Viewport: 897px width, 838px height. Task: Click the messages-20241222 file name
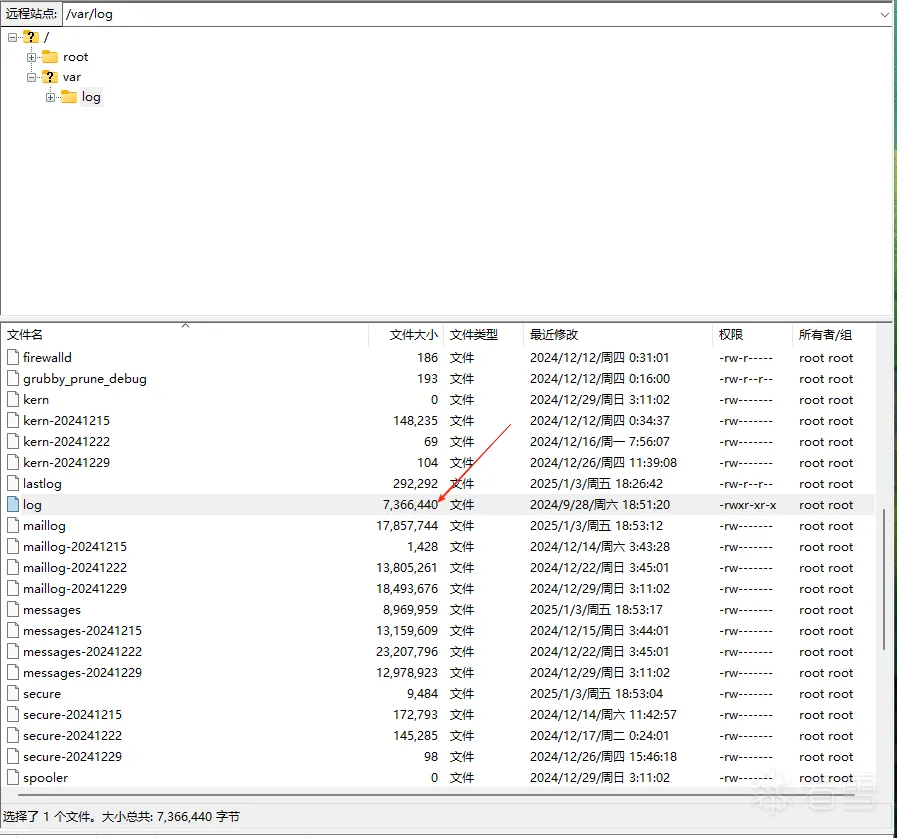click(82, 652)
